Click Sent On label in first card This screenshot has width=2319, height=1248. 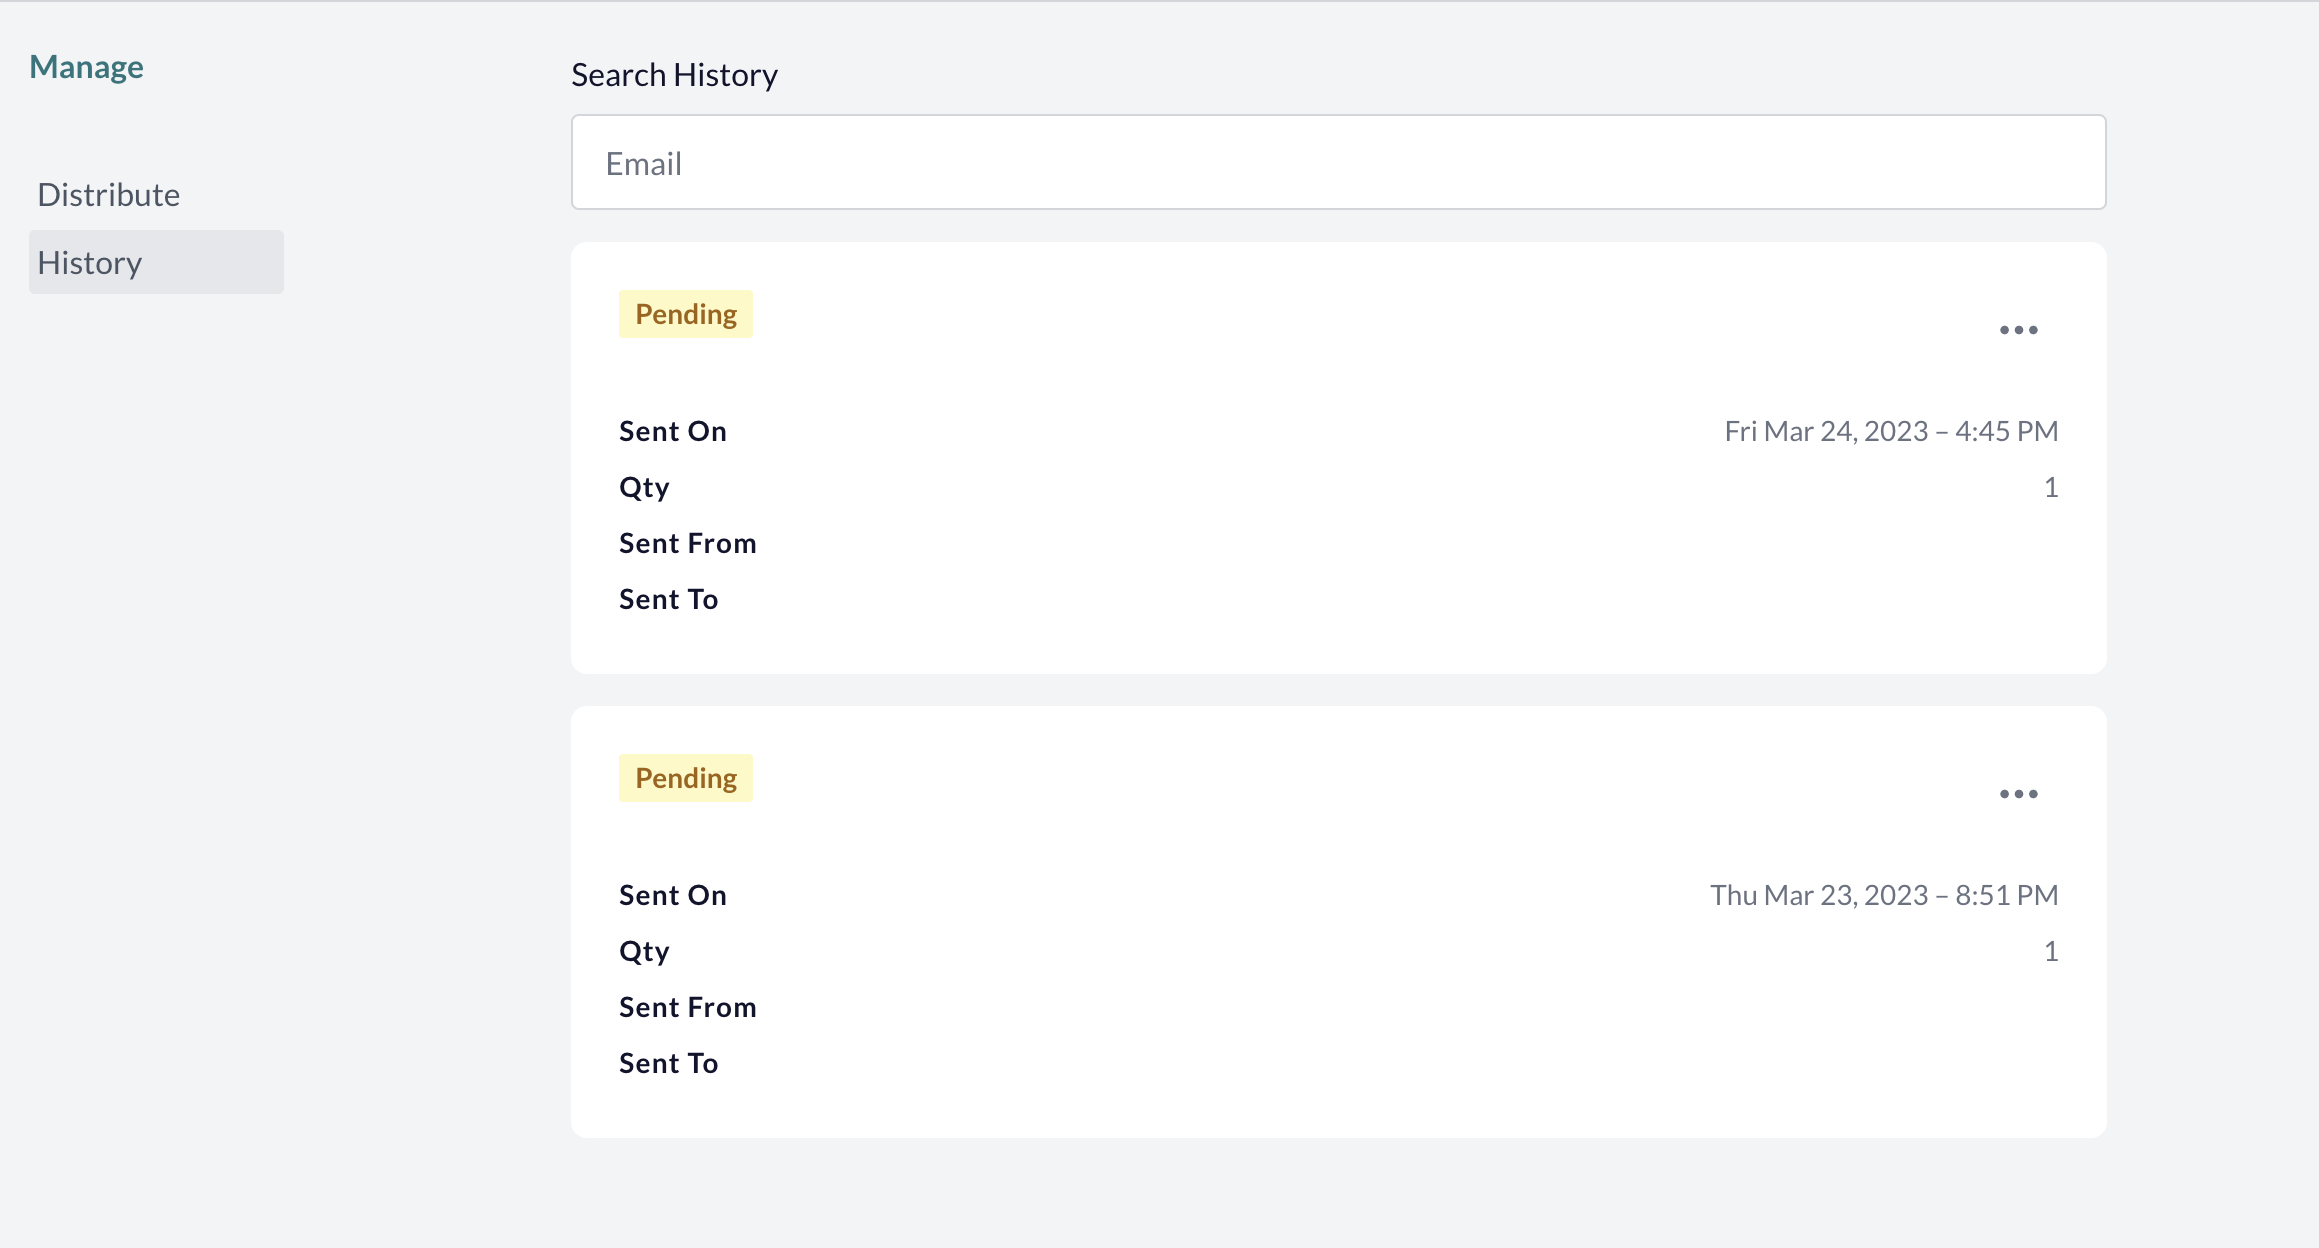[x=673, y=431]
